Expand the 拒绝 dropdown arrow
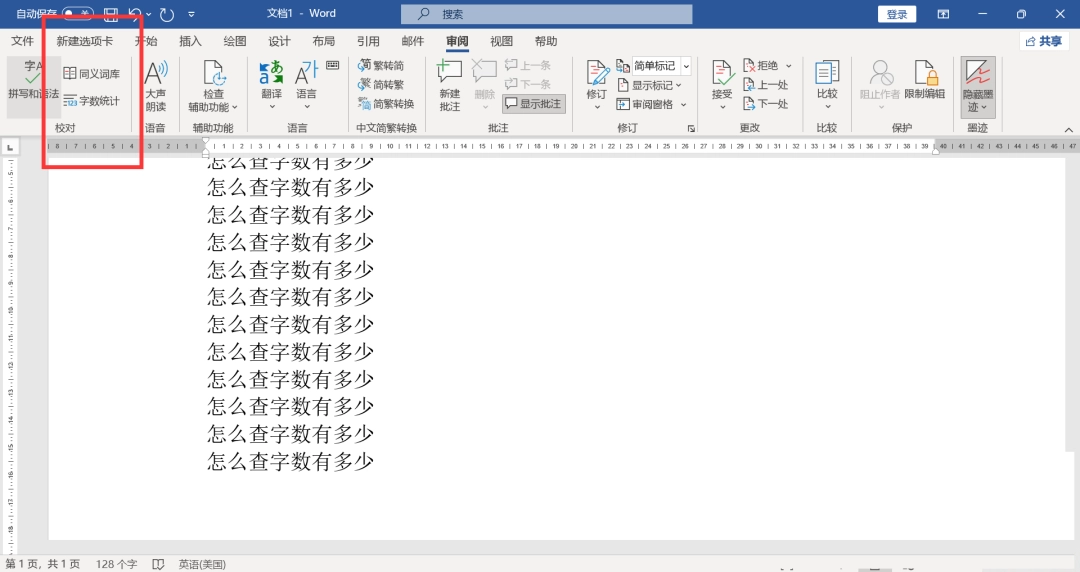This screenshot has width=1080, height=572. click(x=789, y=66)
